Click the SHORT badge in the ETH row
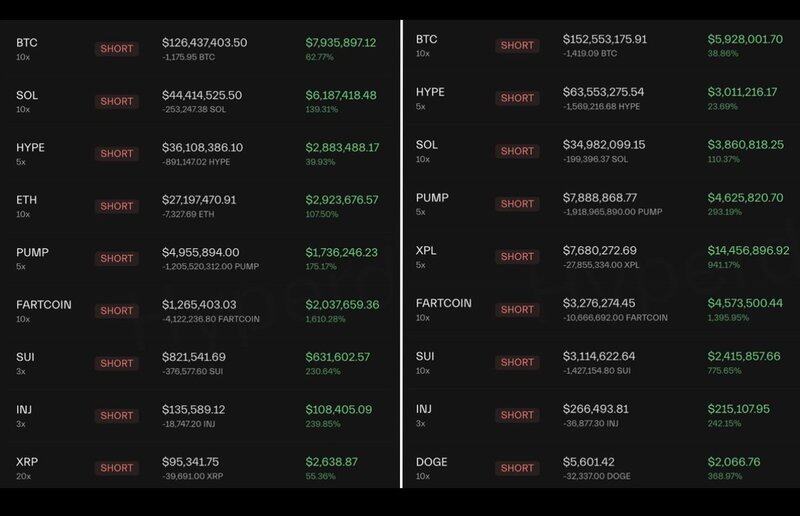The image size is (800, 516). tap(116, 206)
